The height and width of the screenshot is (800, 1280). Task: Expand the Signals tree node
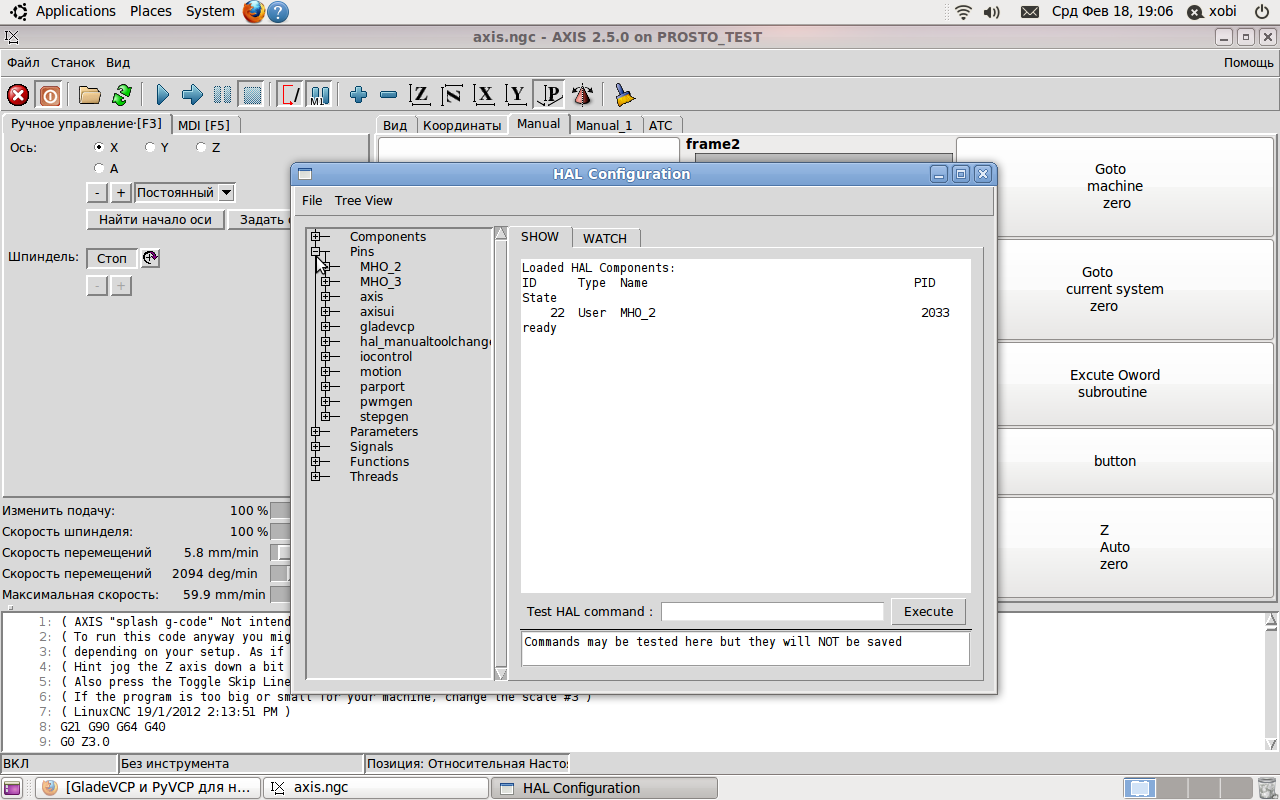click(316, 447)
